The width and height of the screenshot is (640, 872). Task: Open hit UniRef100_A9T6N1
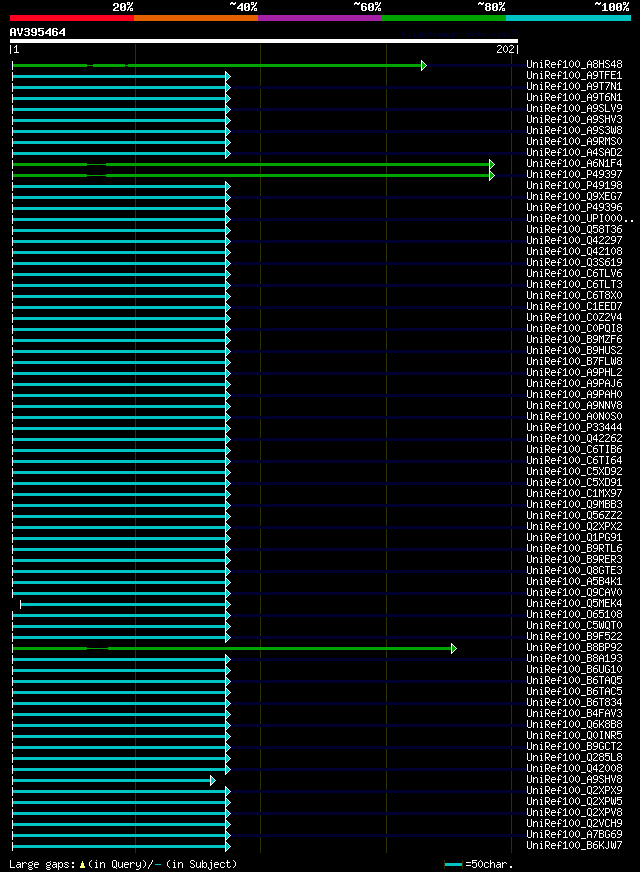[574, 97]
